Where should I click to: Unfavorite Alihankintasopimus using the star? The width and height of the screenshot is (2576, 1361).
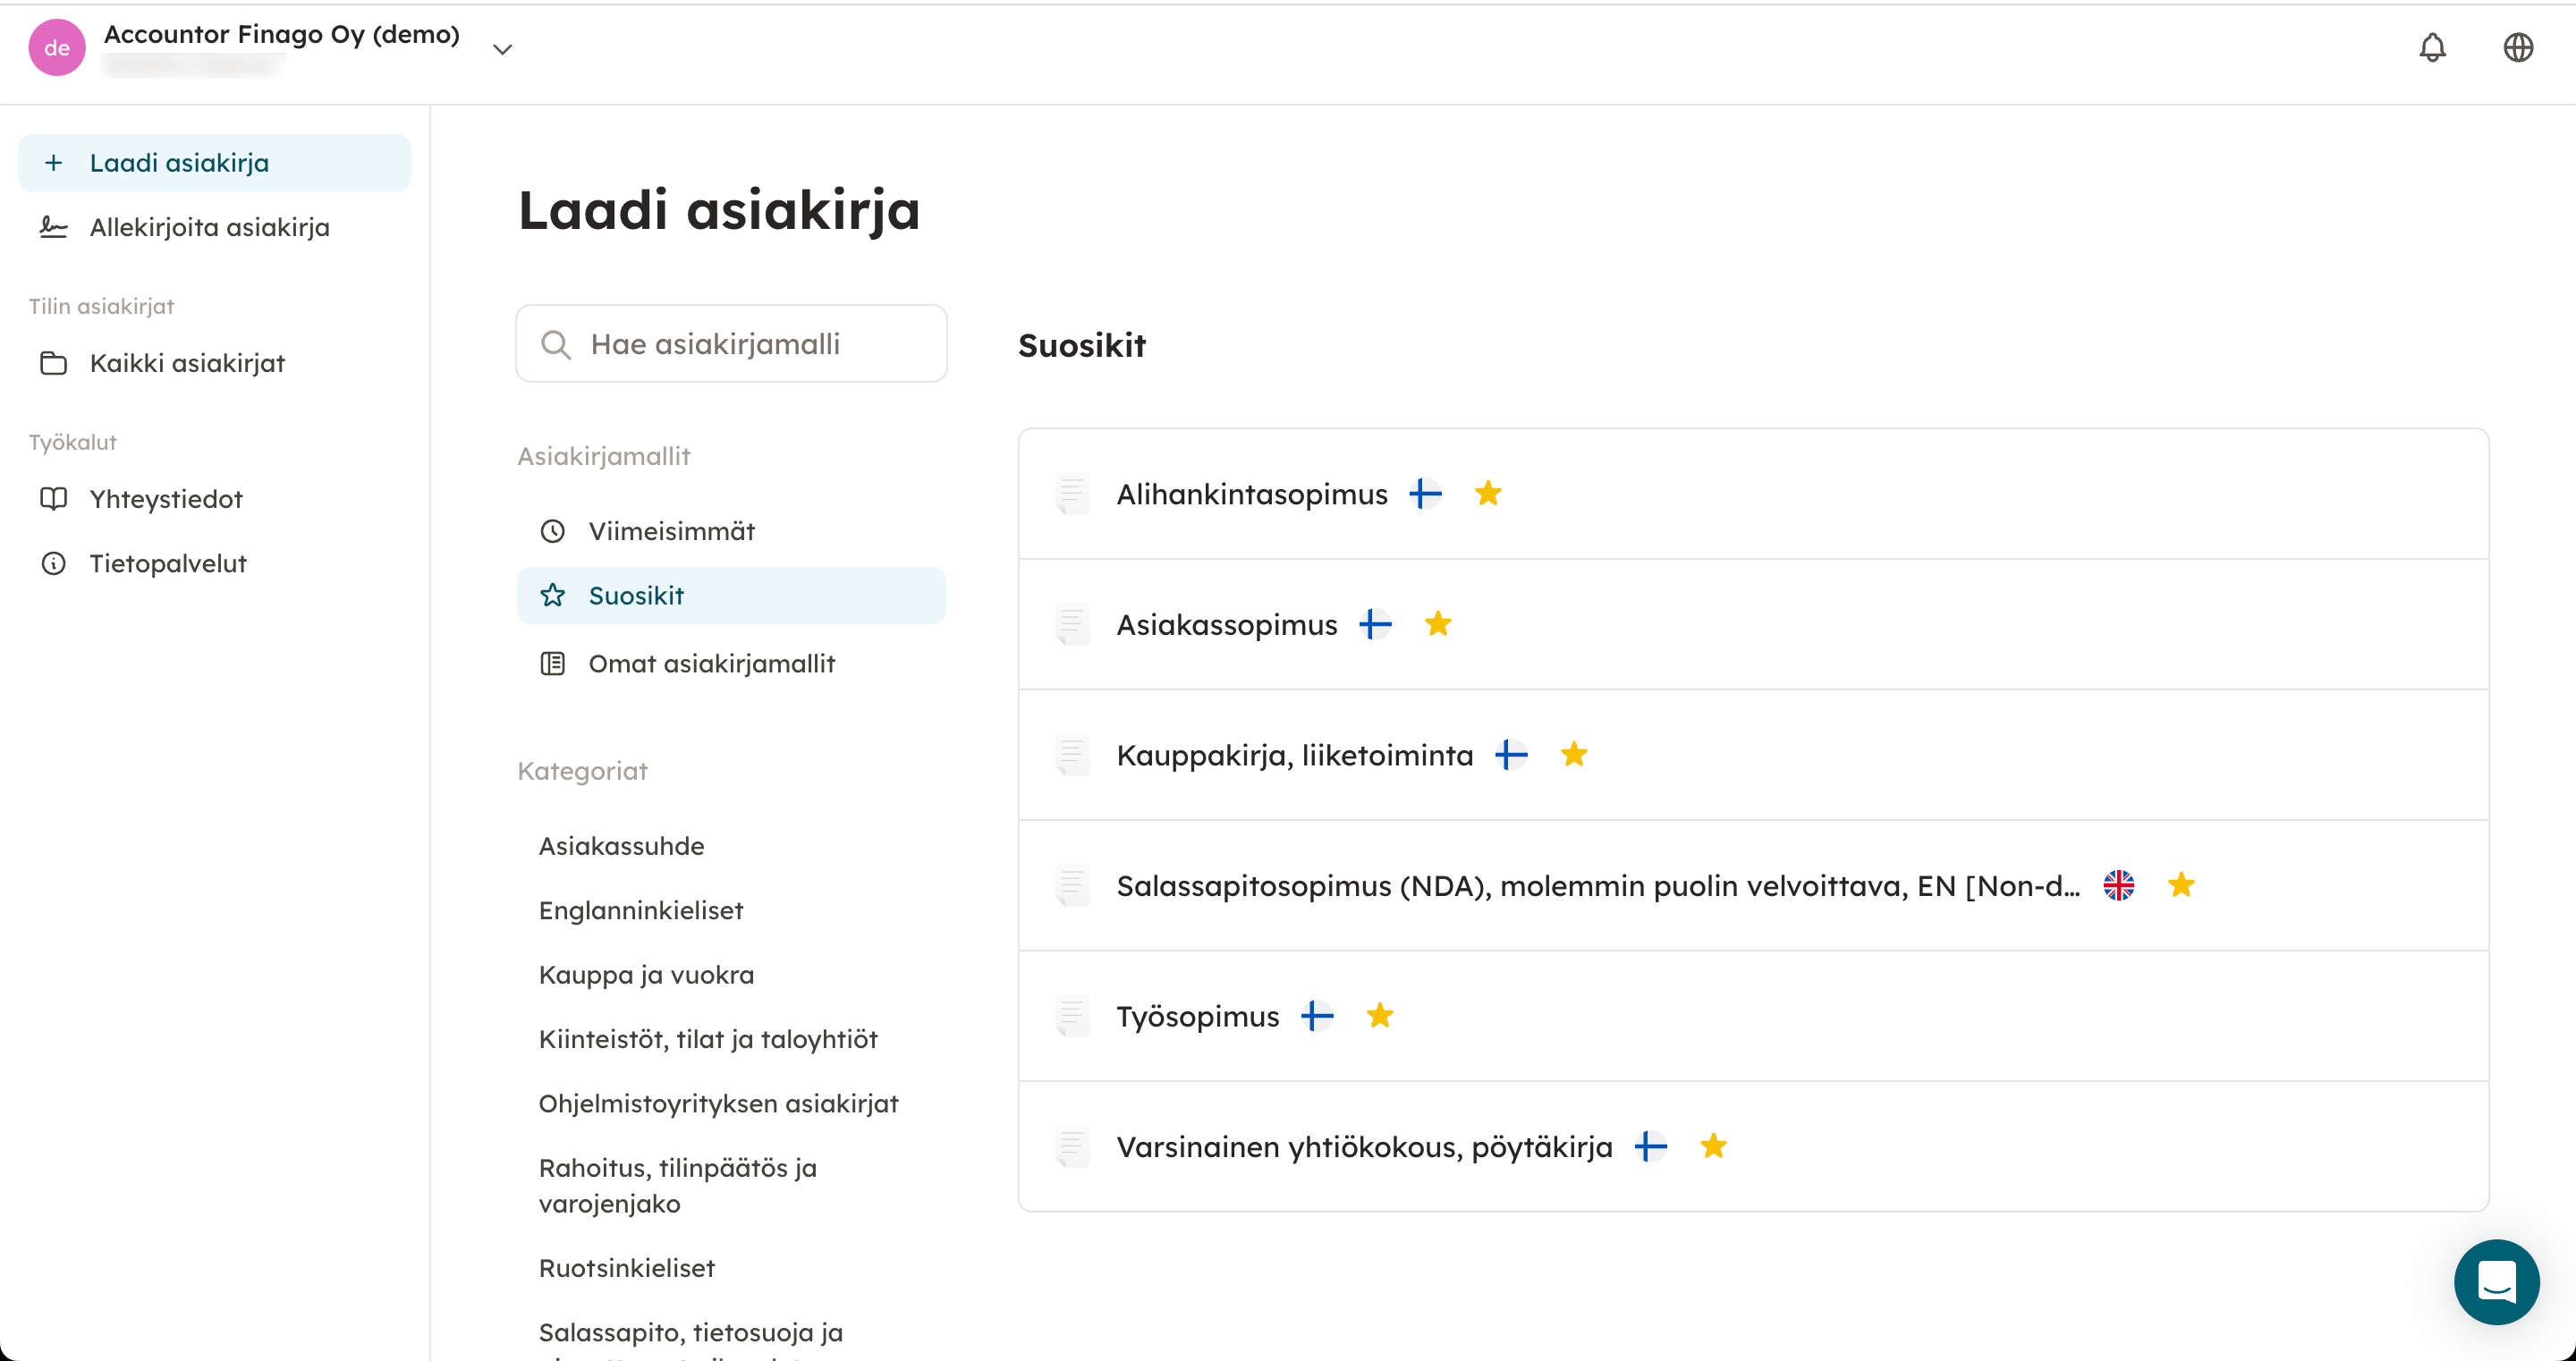(x=1488, y=494)
